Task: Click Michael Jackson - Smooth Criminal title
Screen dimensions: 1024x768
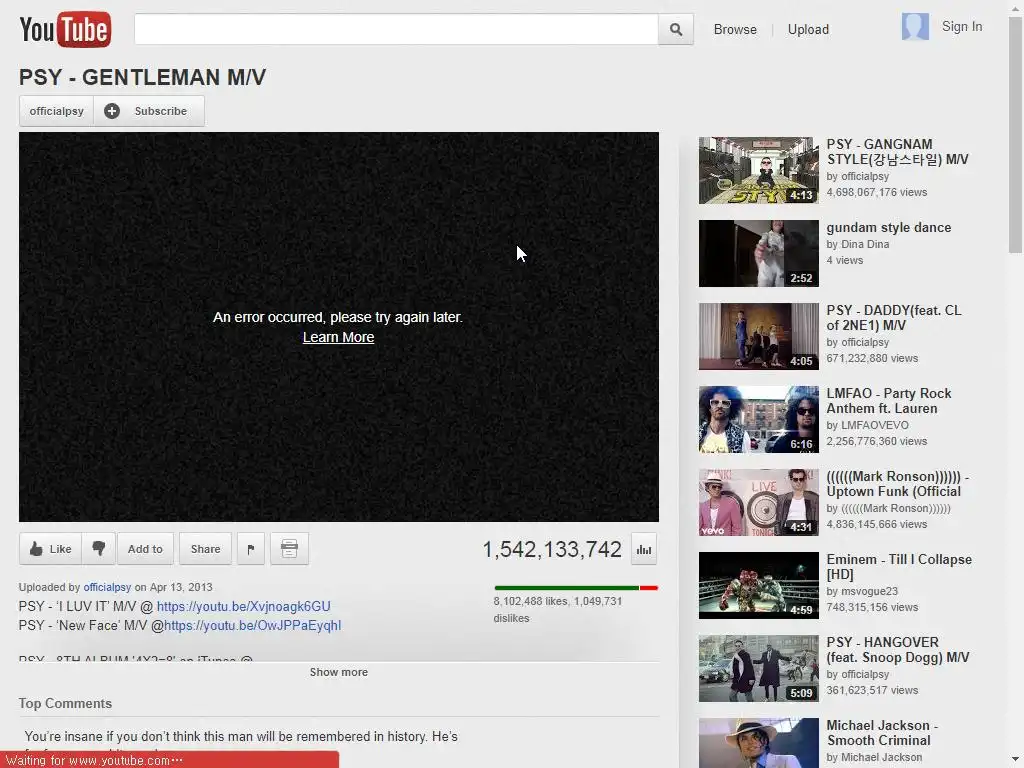Action: [x=882, y=733]
